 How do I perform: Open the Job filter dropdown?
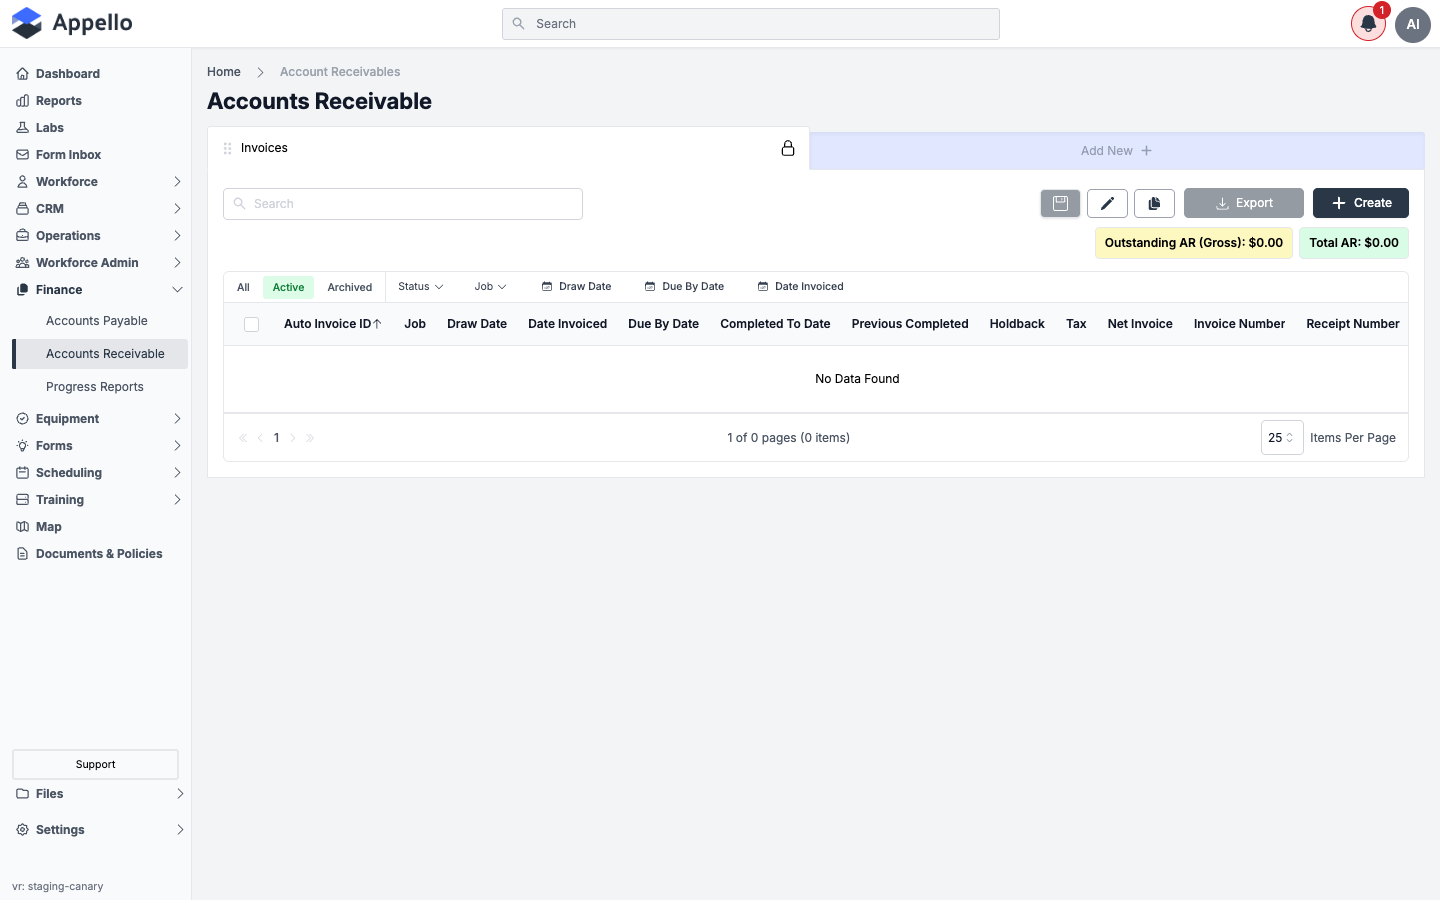[490, 287]
